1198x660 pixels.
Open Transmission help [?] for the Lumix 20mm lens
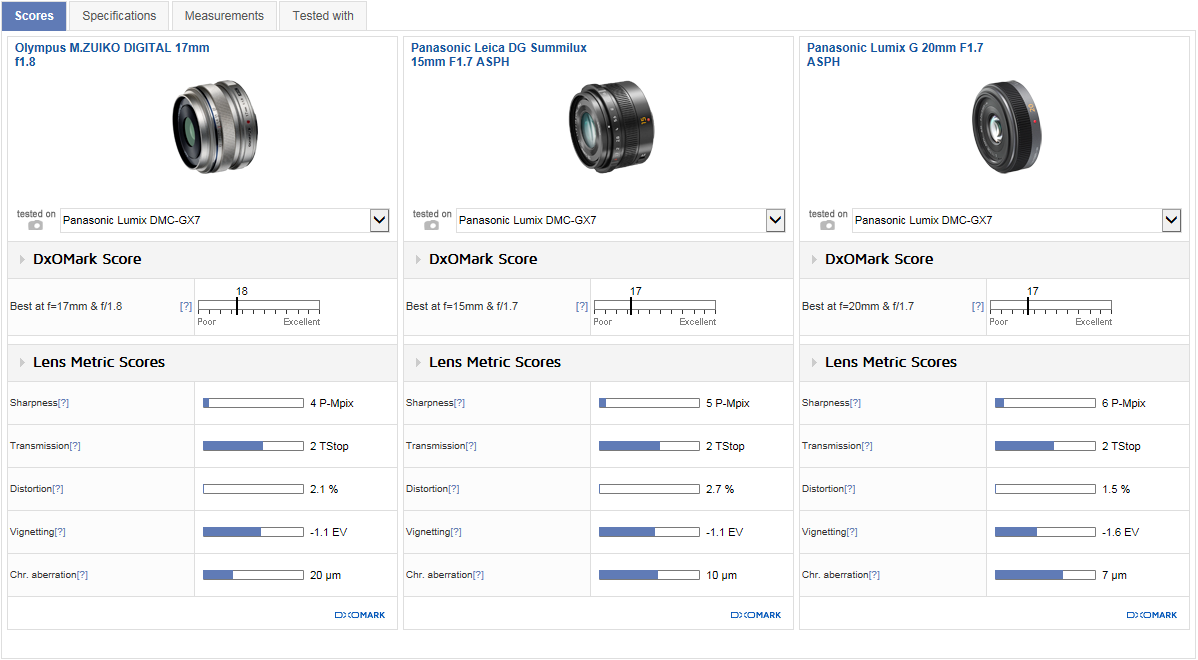click(866, 446)
